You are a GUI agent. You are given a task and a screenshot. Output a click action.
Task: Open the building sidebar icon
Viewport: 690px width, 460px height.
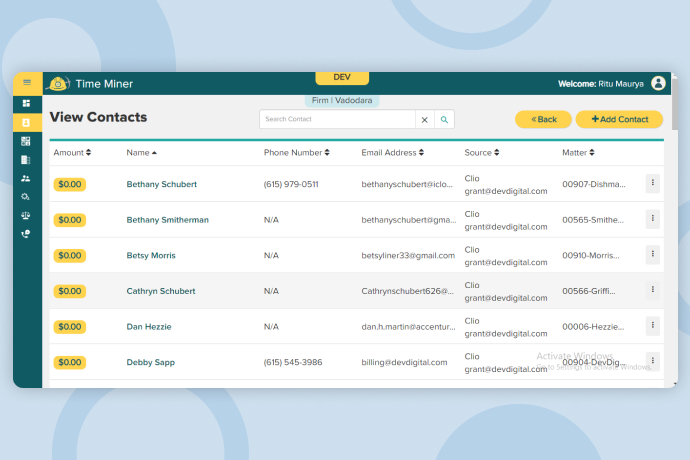click(26, 160)
